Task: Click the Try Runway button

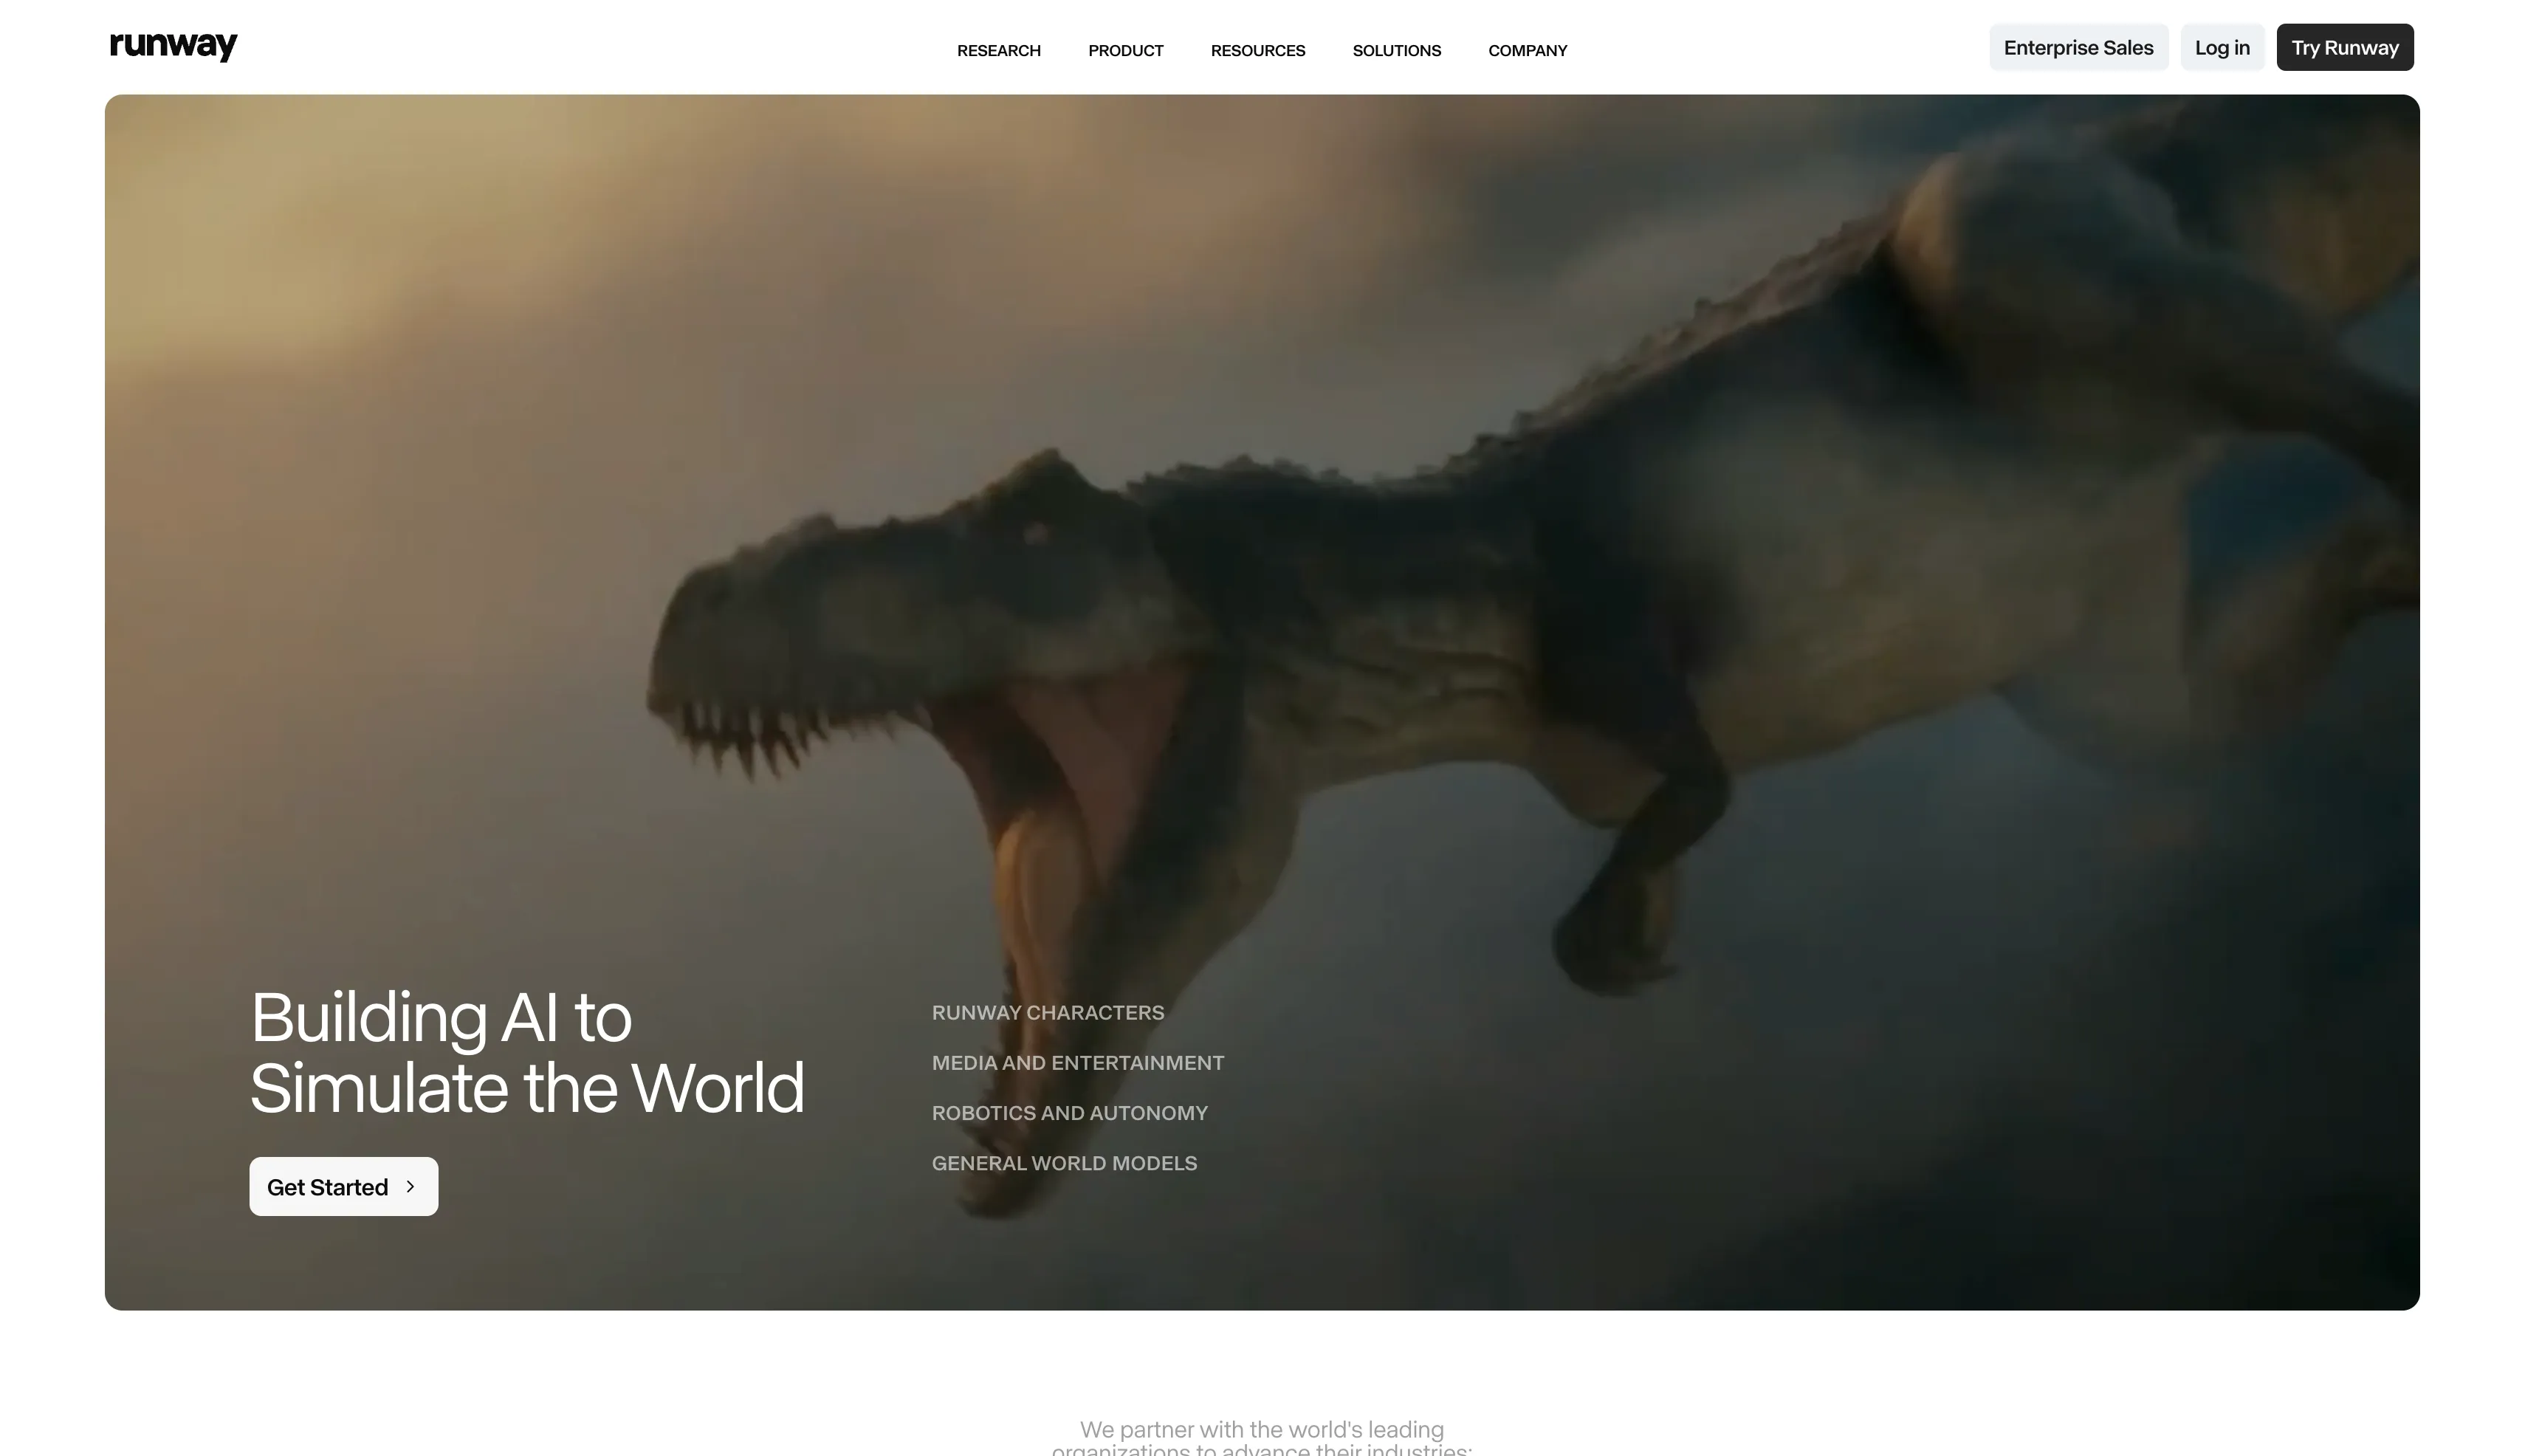Action: click(2344, 47)
